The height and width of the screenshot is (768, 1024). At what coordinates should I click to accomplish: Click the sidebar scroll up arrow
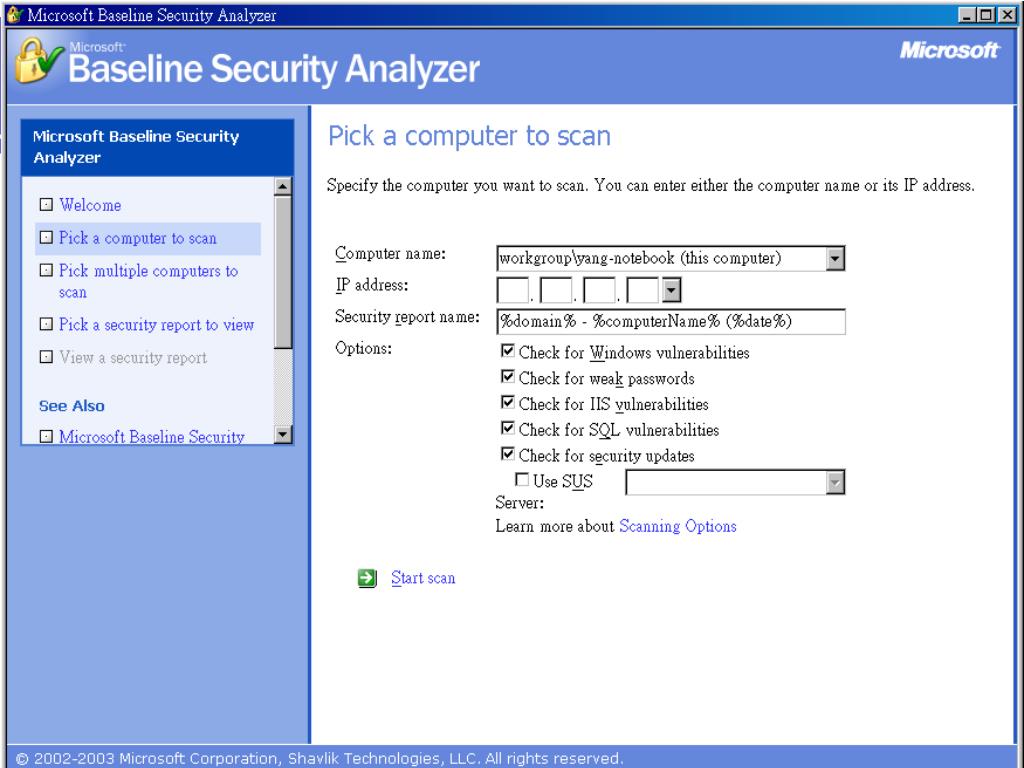tap(283, 186)
